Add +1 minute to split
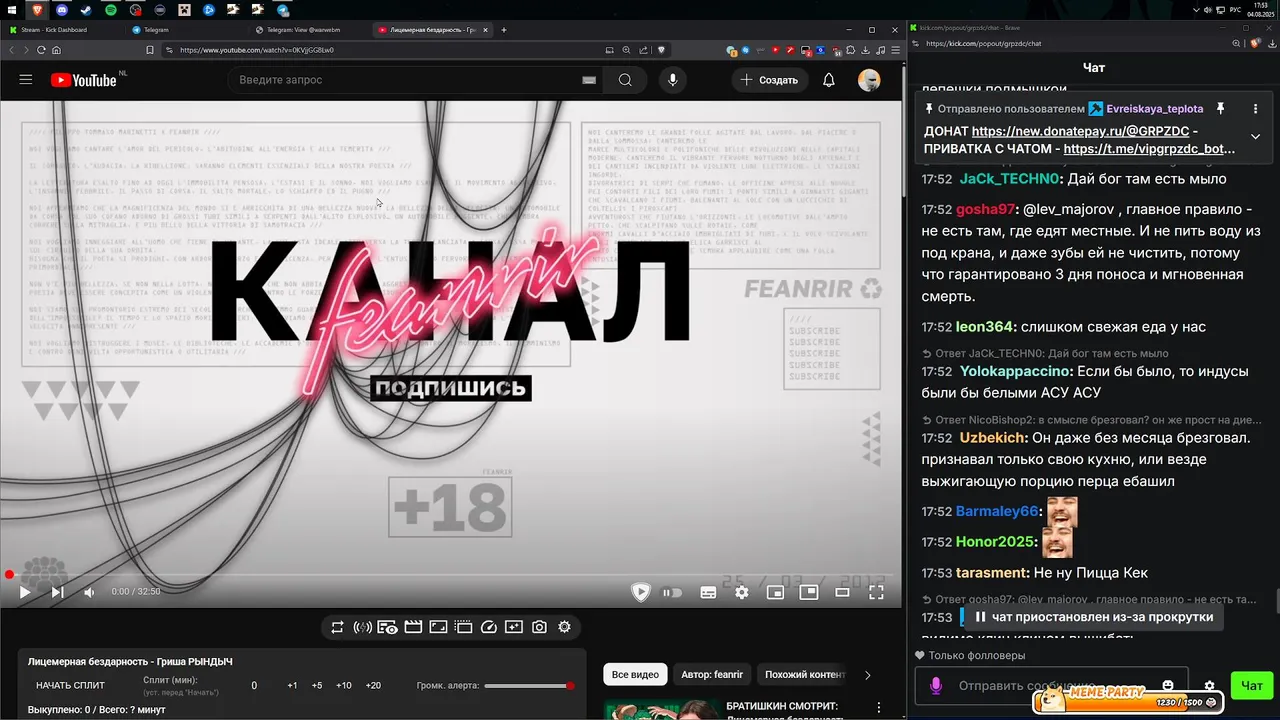 [x=292, y=686]
